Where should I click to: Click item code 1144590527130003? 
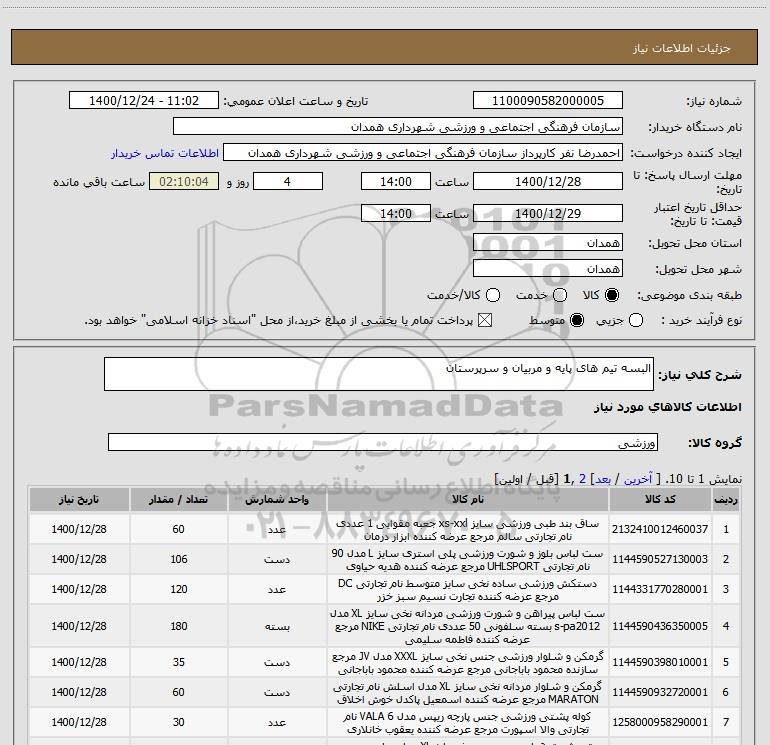tap(660, 559)
